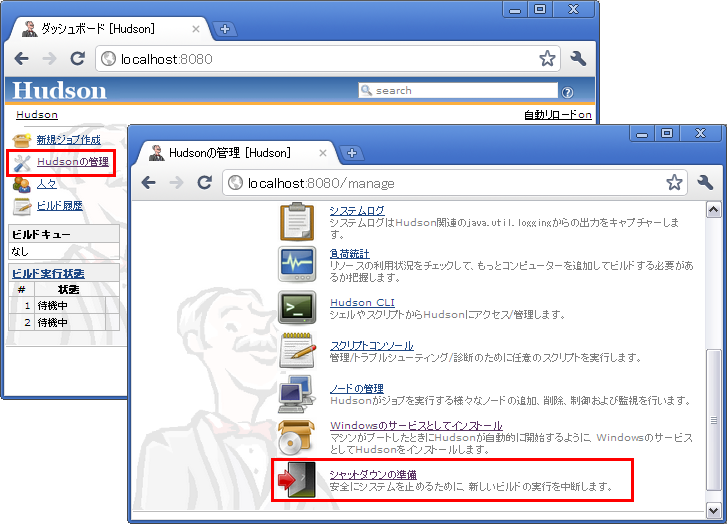The image size is (727, 524).
Task: Click the Hudsonの管理 sidebar link
Action: [x=73, y=161]
